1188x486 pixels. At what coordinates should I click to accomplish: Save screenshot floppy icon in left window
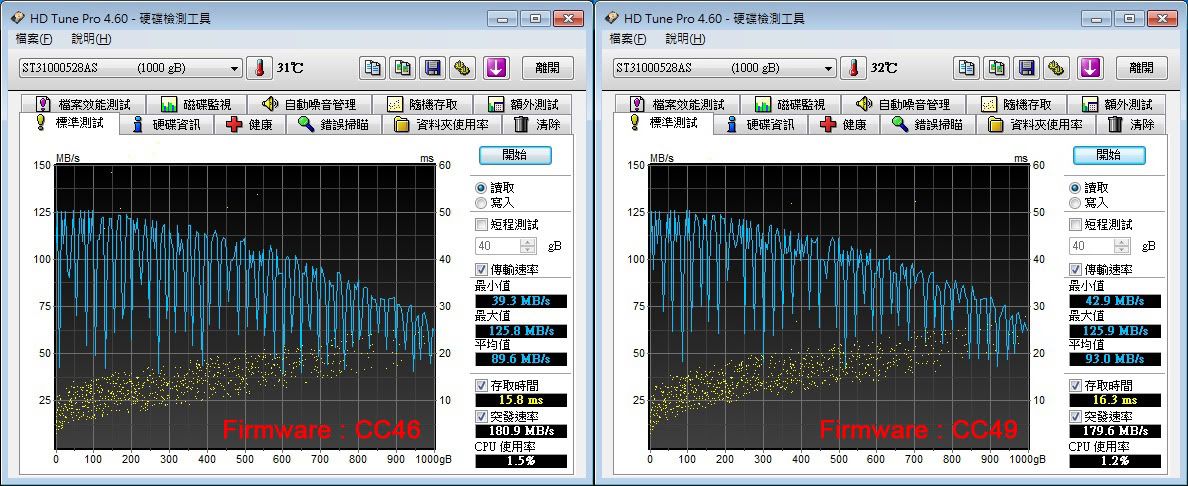pyautogui.click(x=433, y=67)
